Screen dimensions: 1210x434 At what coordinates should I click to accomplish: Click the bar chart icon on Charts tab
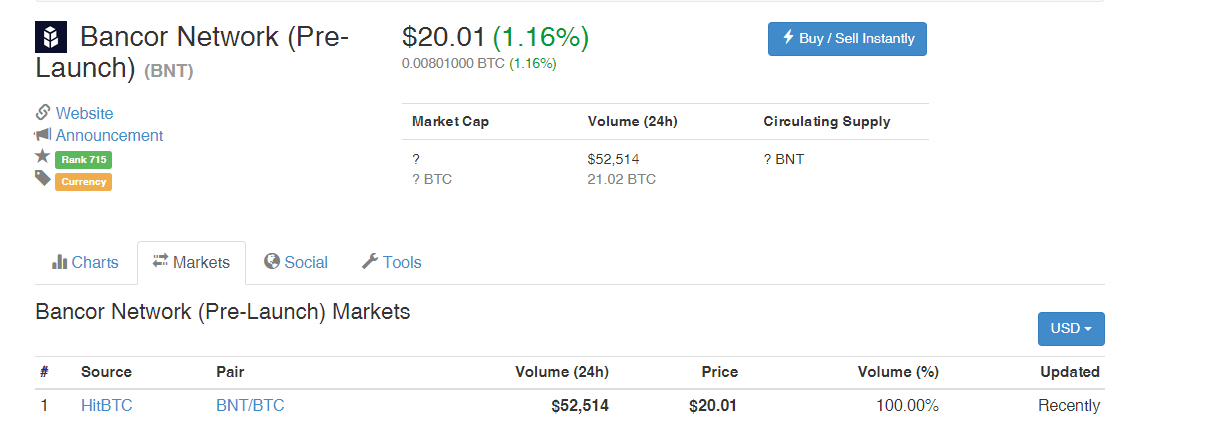tap(59, 262)
